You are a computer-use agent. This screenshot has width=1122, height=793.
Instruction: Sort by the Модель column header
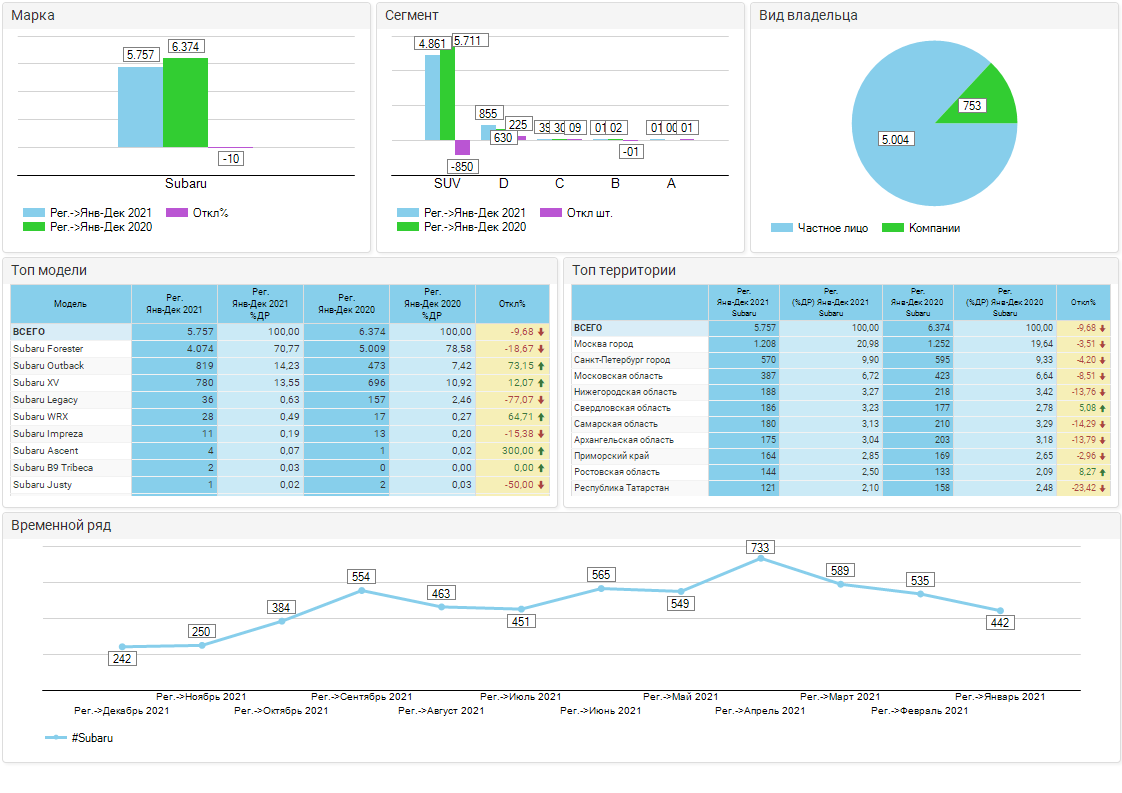point(70,304)
